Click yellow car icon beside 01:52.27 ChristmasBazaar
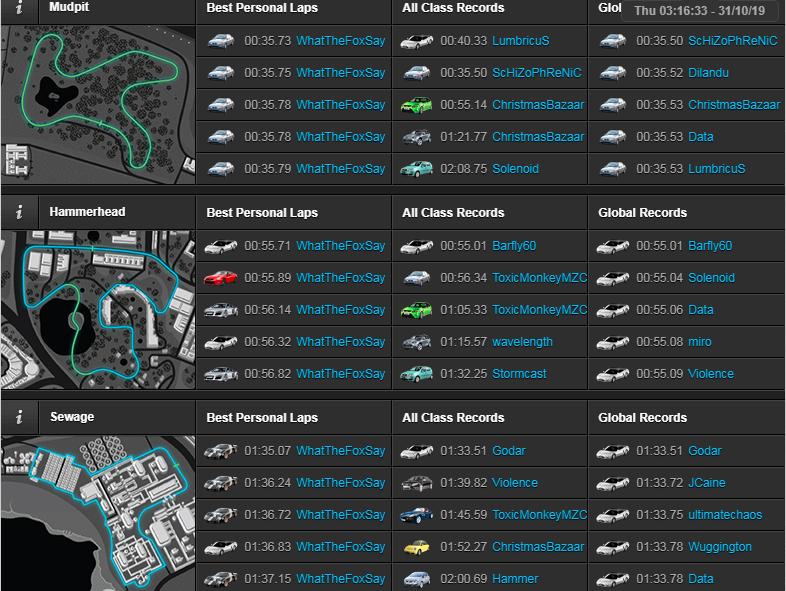 point(417,547)
